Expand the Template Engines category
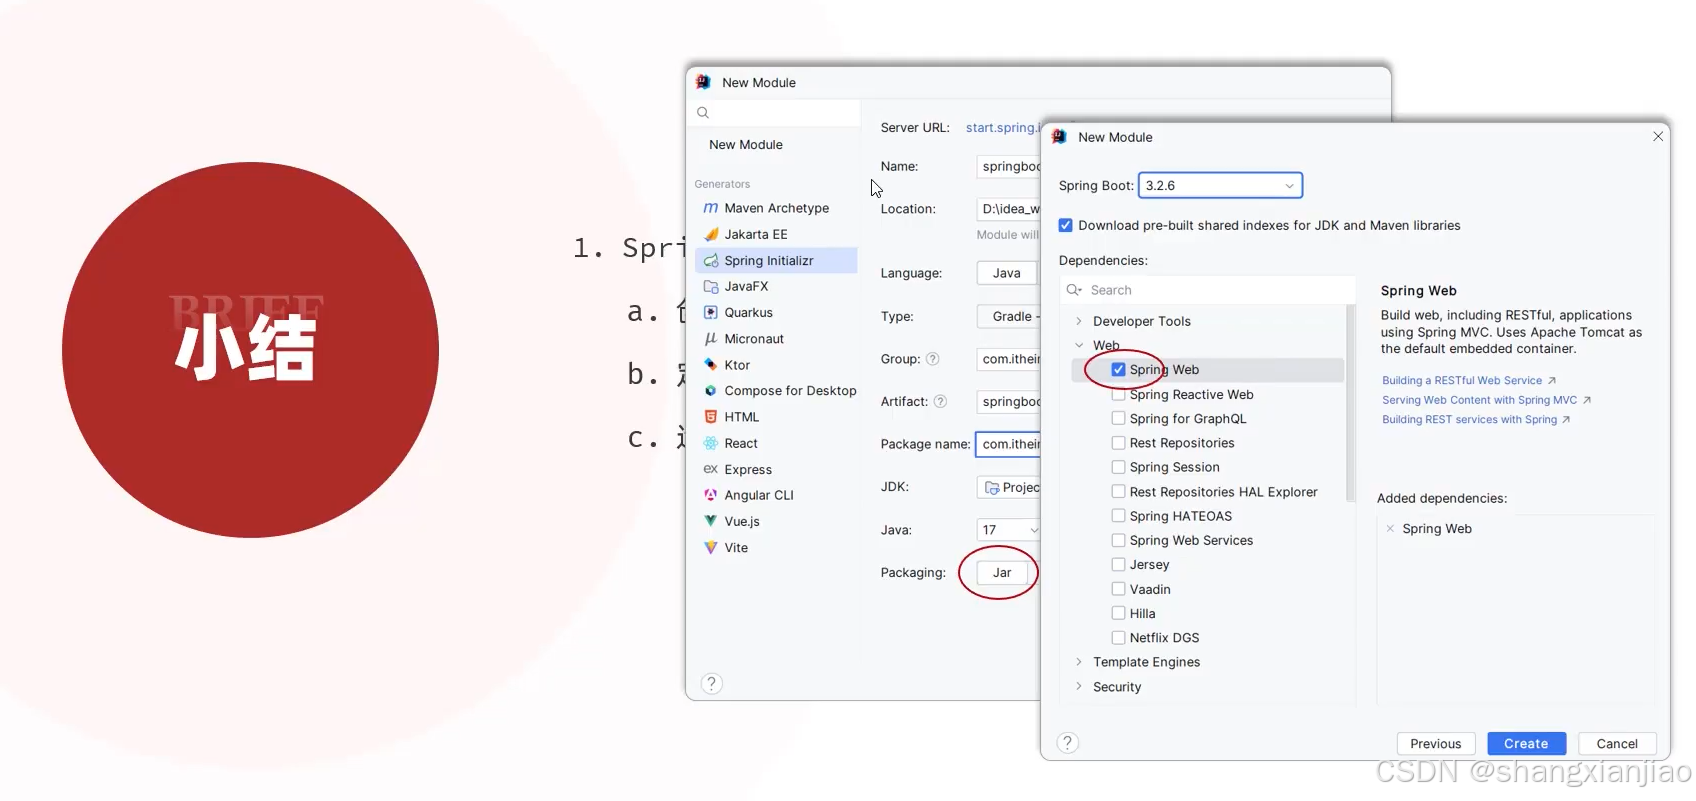Image resolution: width=1696 pixels, height=801 pixels. click(1079, 662)
